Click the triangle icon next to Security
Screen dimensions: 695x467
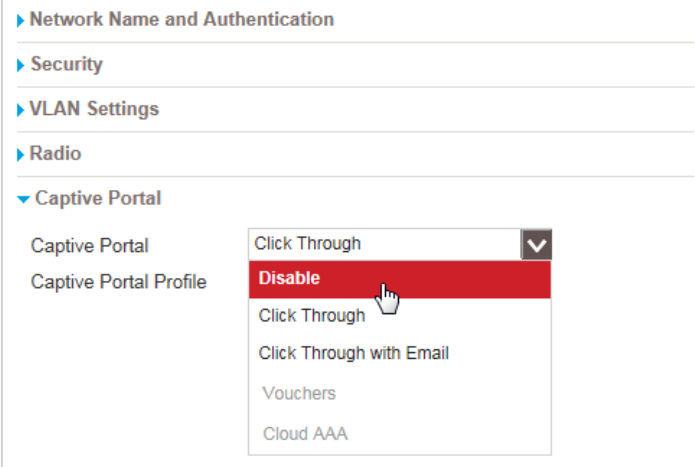pos(22,65)
